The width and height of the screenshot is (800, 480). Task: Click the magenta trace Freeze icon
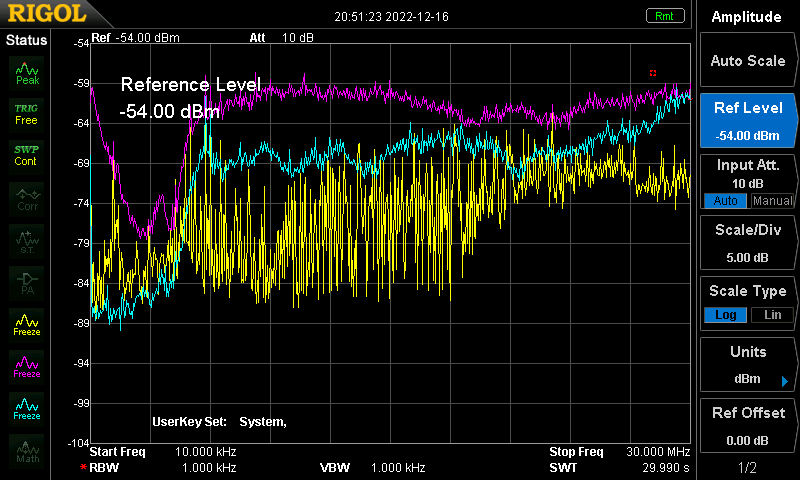(x=27, y=367)
